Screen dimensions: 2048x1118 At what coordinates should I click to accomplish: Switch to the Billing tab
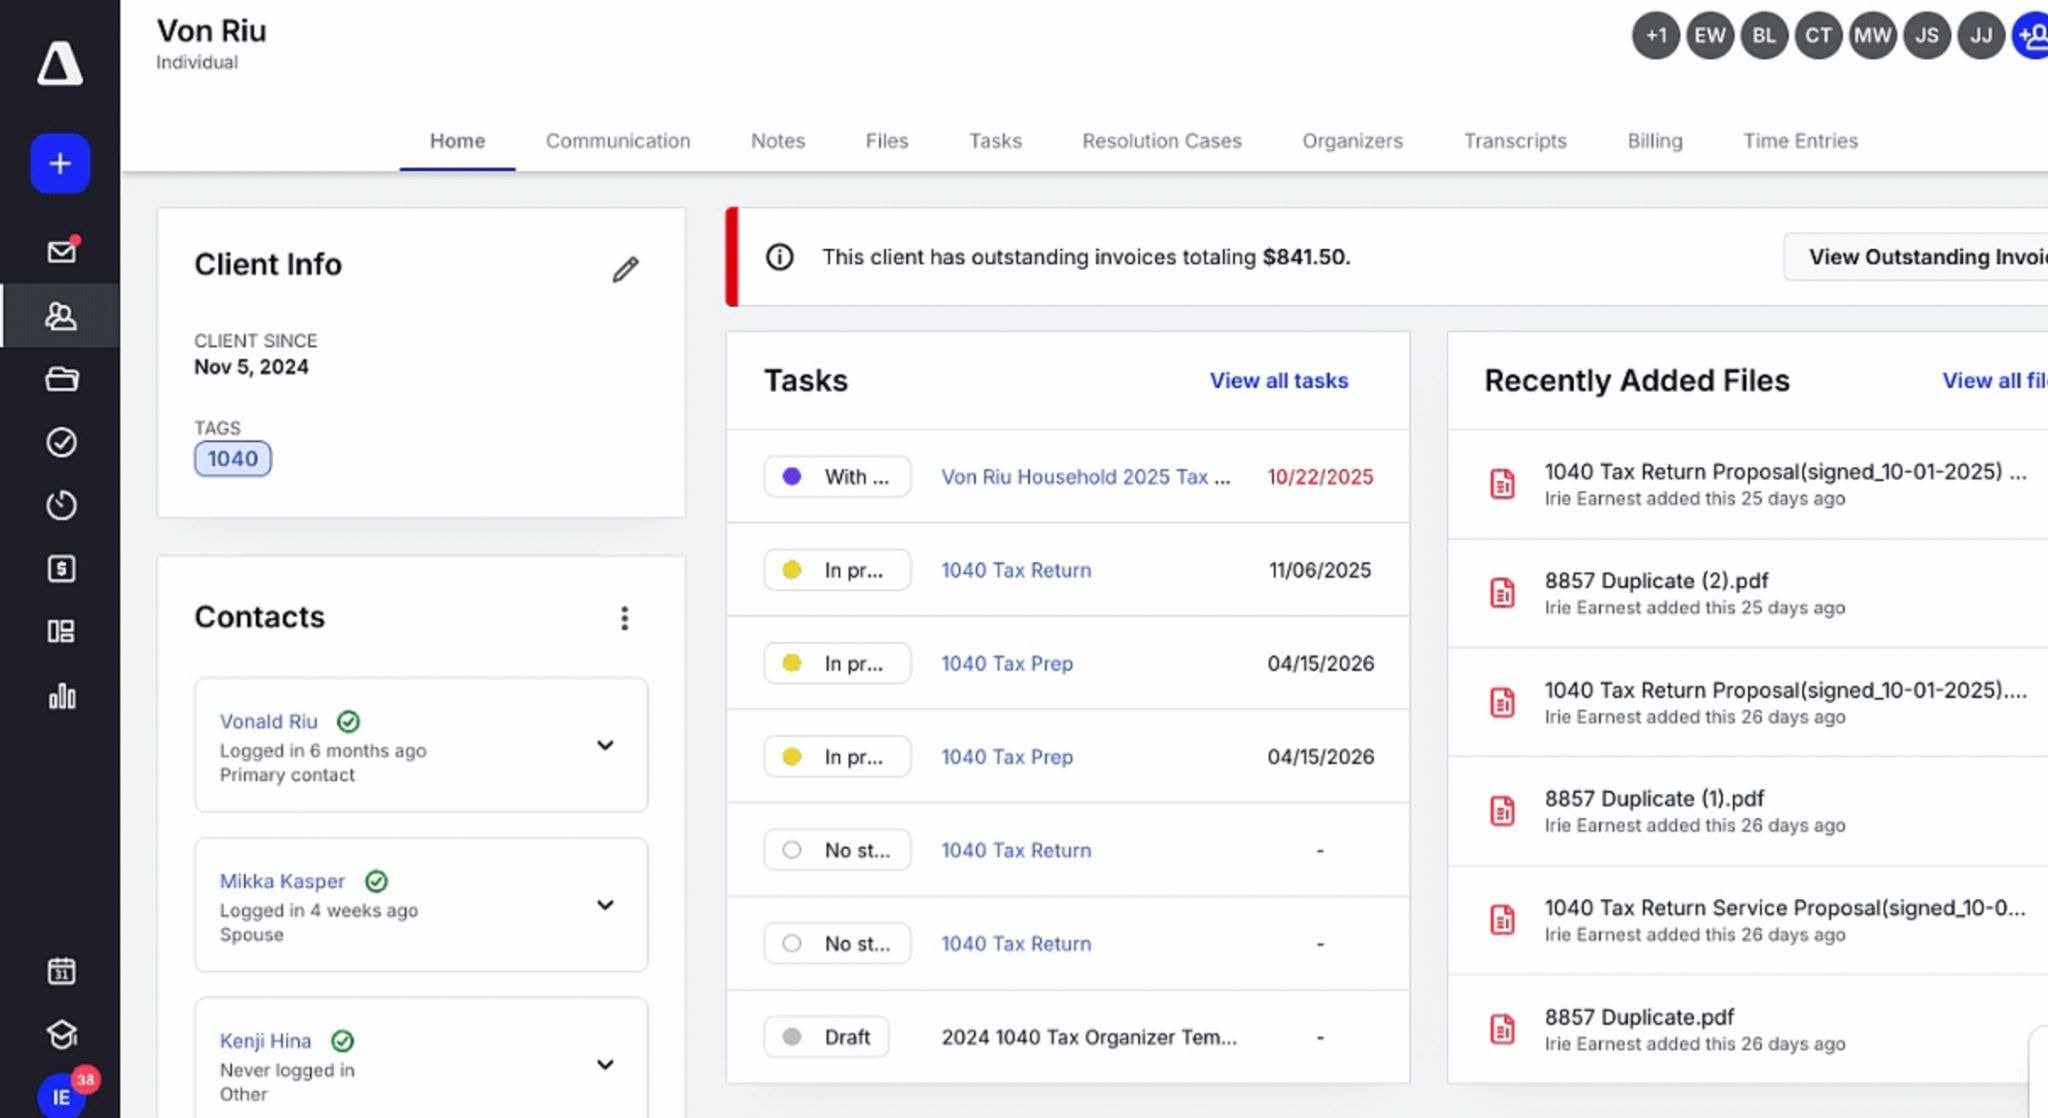[1655, 141]
